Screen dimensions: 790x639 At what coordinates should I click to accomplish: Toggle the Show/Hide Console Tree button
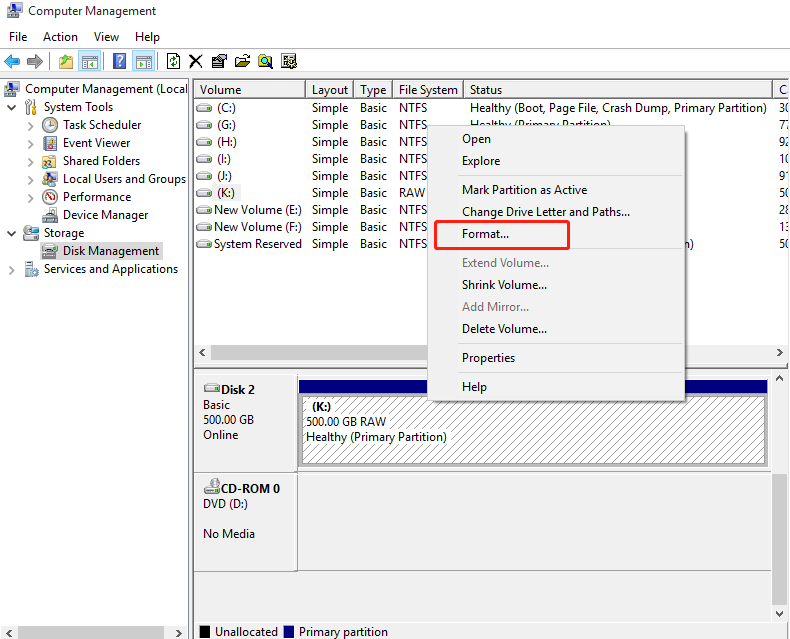(x=90, y=62)
